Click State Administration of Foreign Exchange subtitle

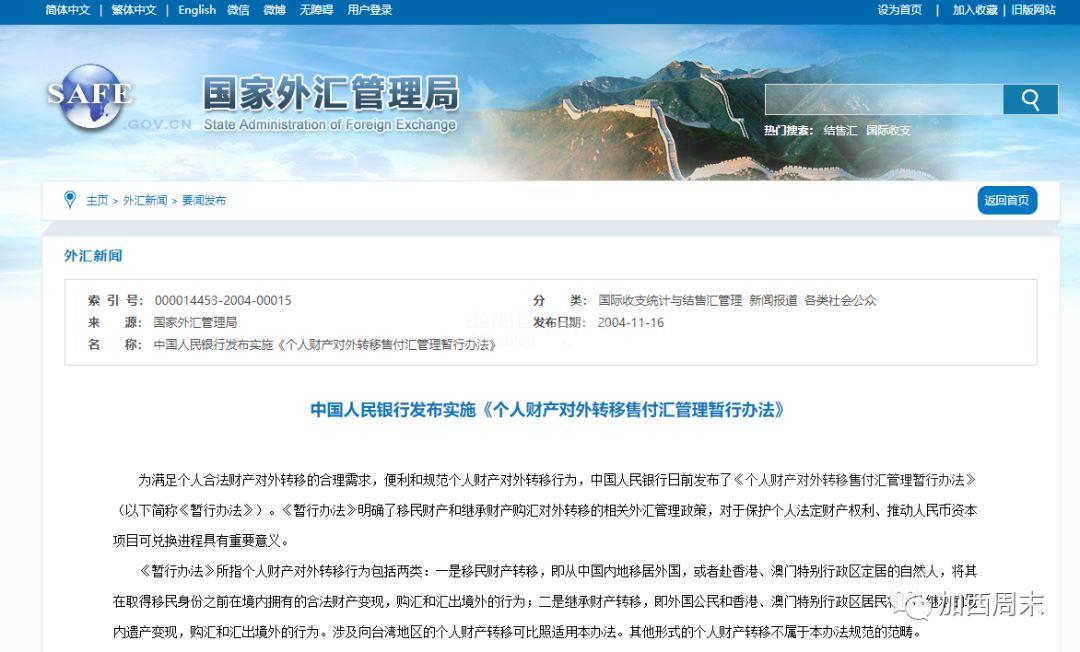(330, 125)
